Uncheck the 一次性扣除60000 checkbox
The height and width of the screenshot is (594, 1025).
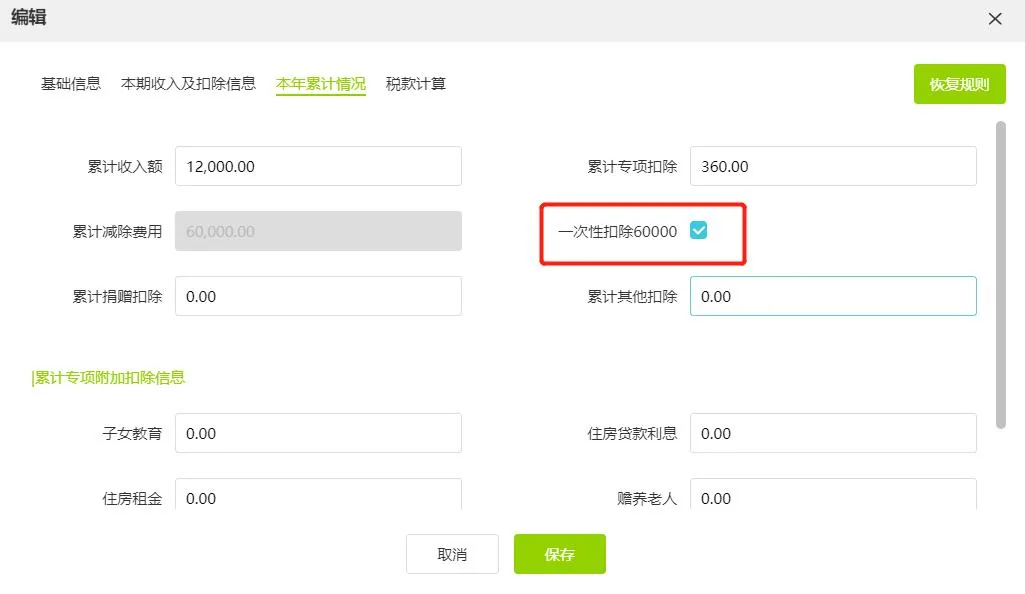point(698,231)
